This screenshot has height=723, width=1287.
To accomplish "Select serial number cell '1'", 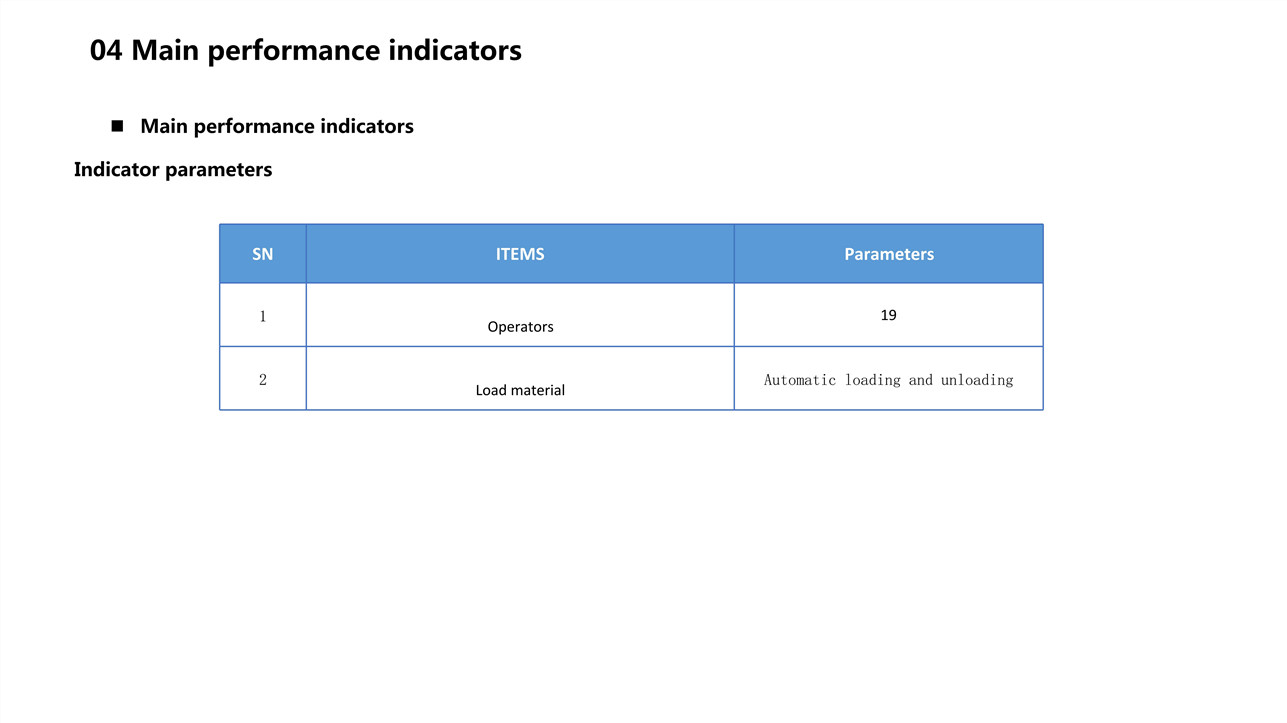I will 263,315.
